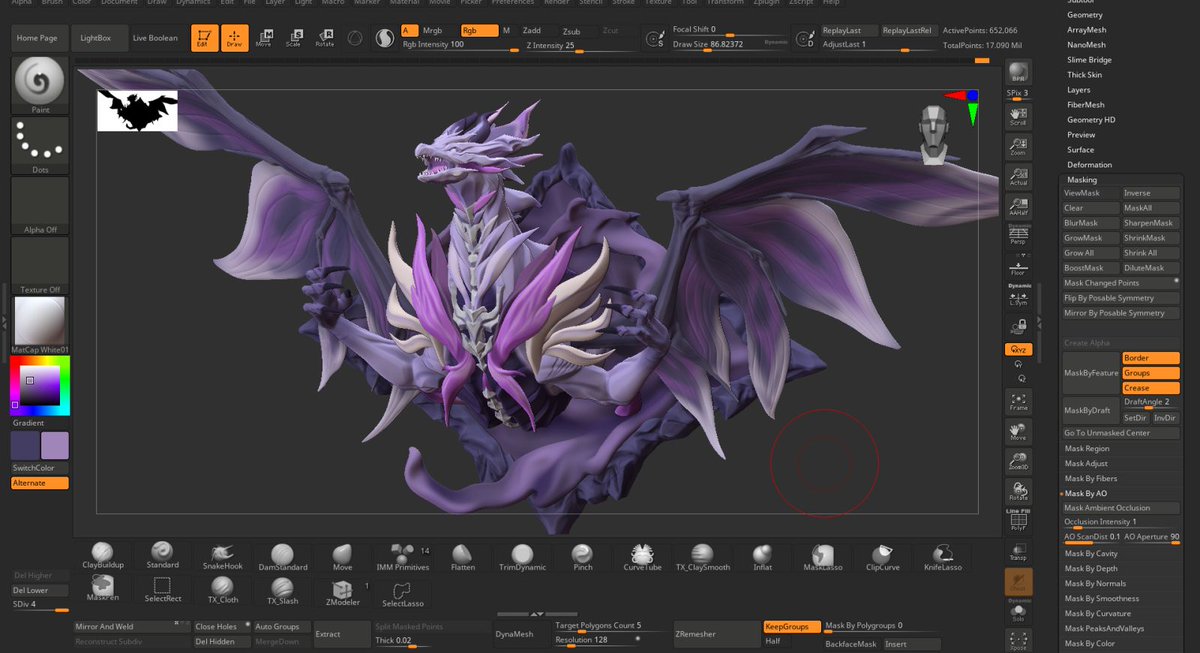The image size is (1200, 653).
Task: Pick the Pinch brush
Action: click(582, 556)
